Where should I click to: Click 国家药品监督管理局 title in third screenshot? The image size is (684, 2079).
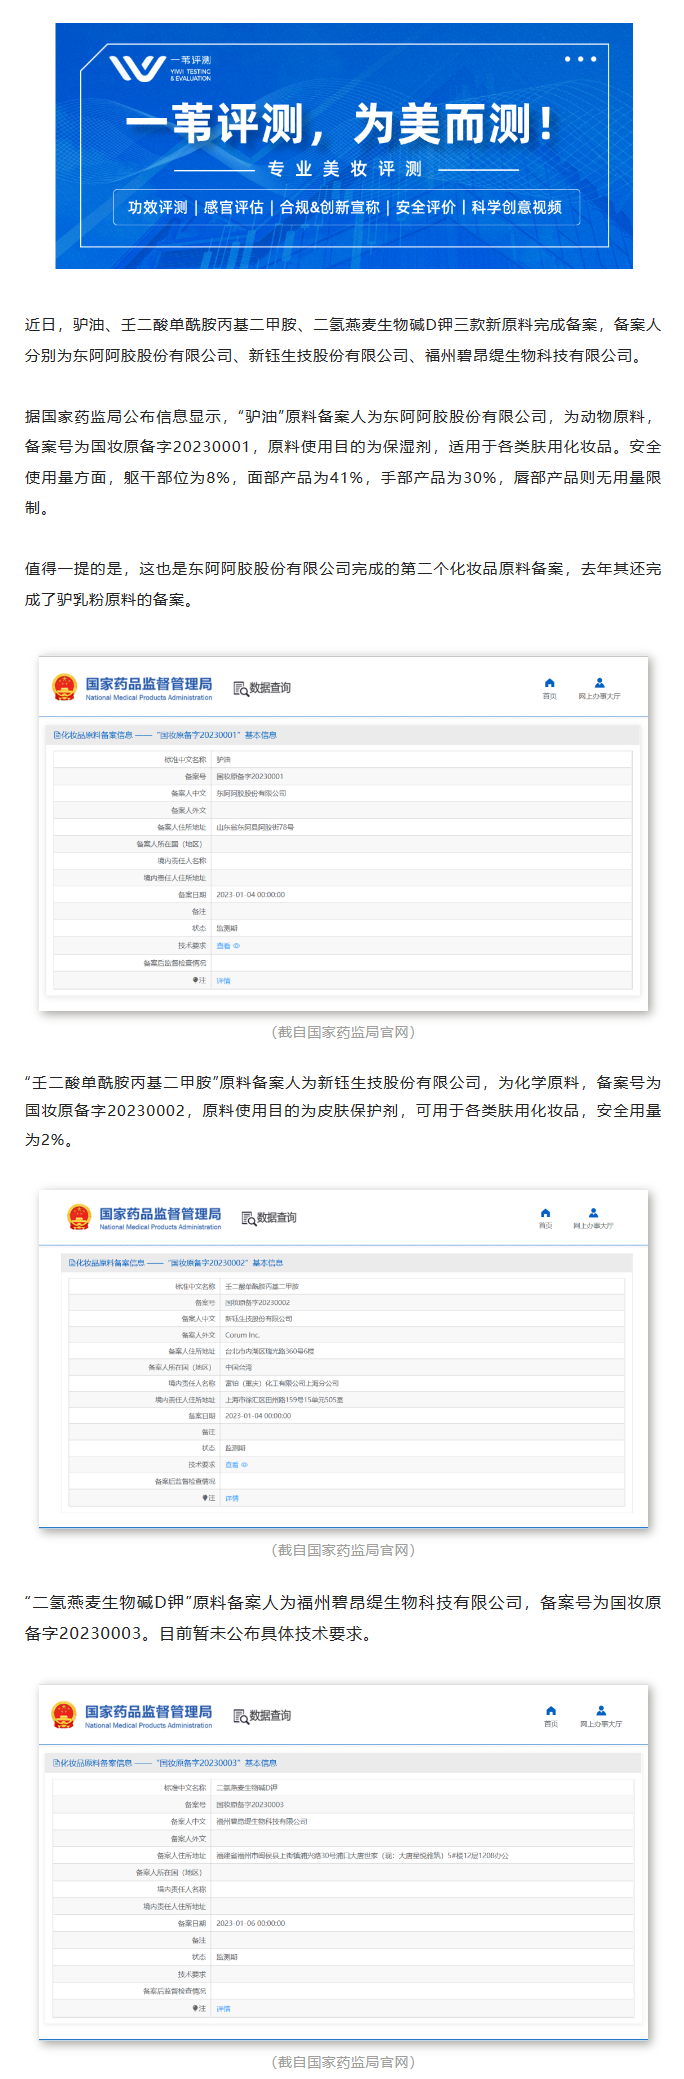(149, 1712)
